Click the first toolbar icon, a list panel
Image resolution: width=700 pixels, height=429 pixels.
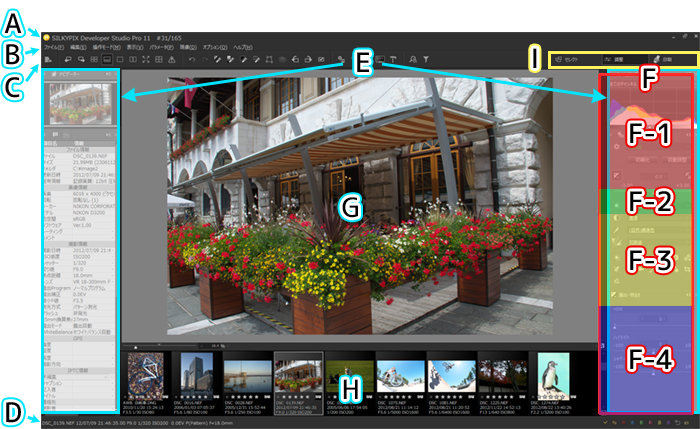tap(48, 59)
